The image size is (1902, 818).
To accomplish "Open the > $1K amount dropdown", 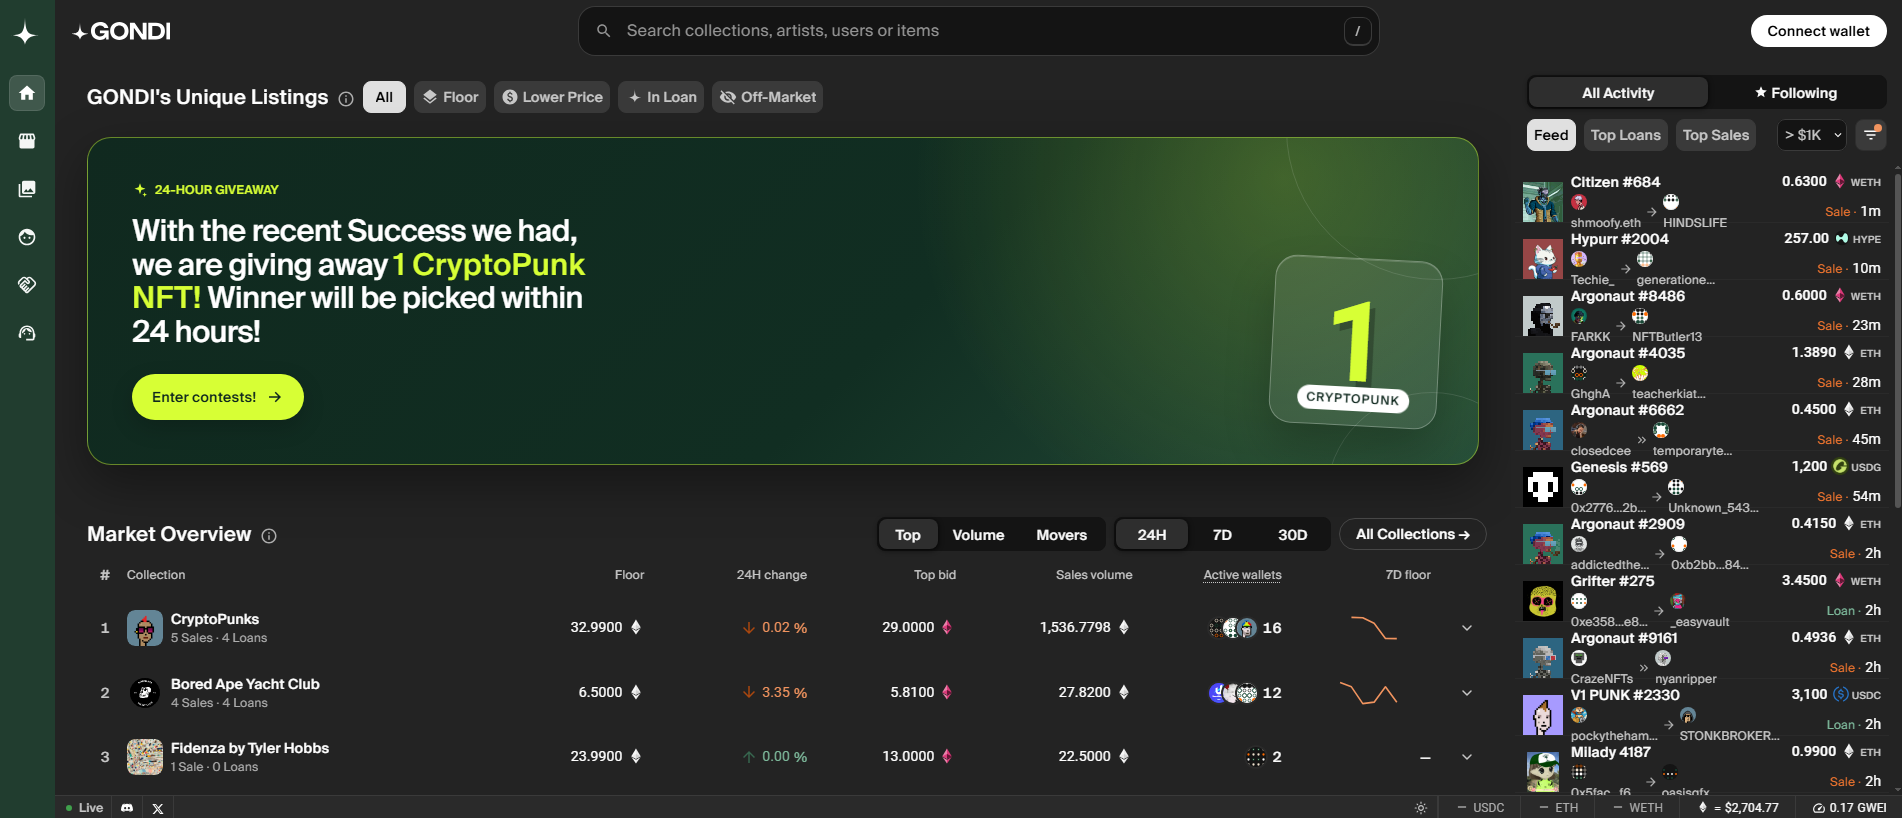I will click(1811, 135).
